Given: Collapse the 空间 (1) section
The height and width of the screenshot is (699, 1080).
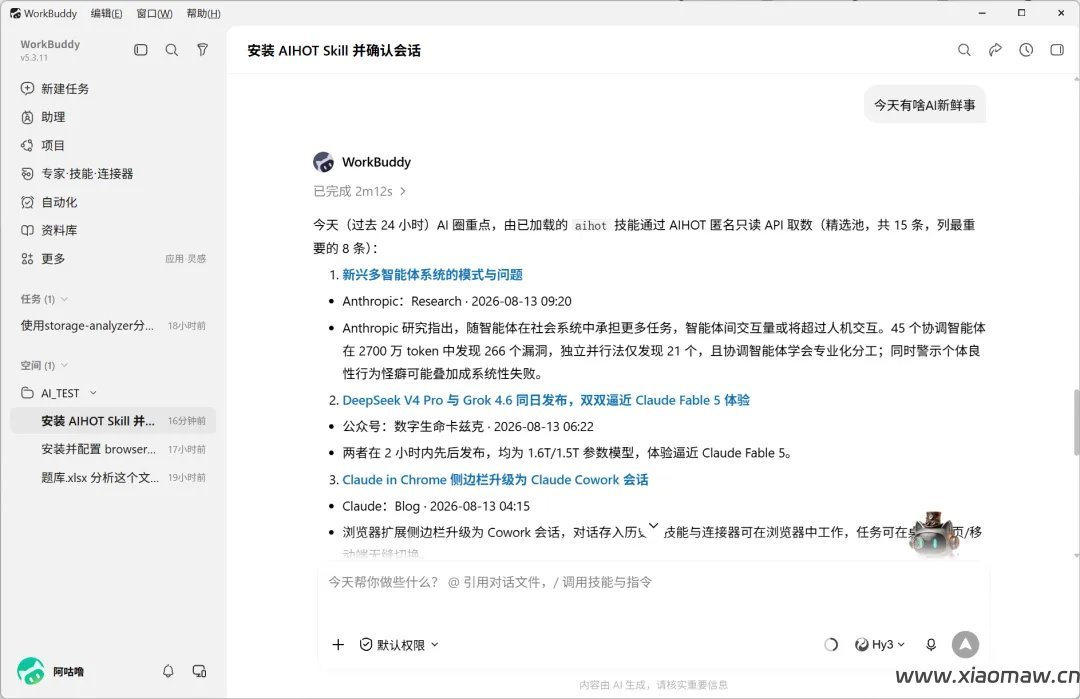Looking at the screenshot, I should (x=64, y=365).
